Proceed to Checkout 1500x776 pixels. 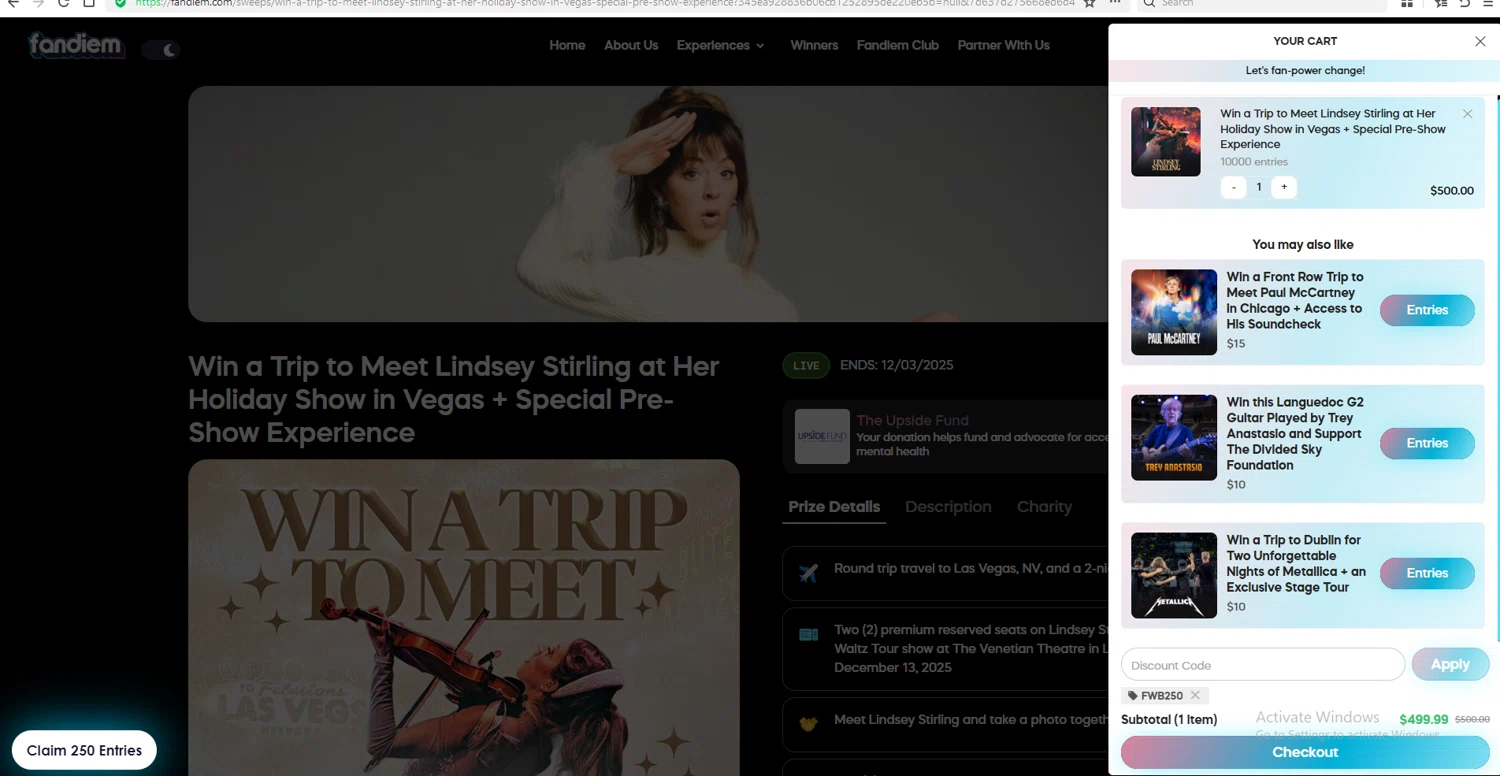1305,752
